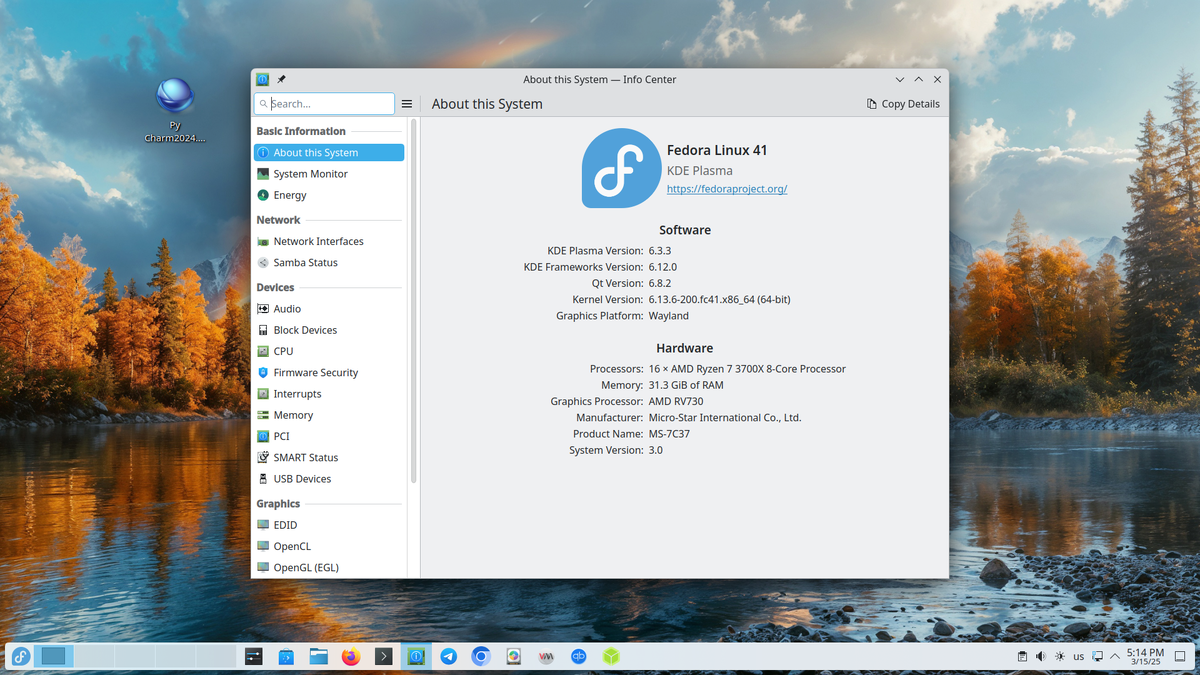Open the PyCharm desktop shortcut
Image resolution: width=1200 pixels, height=675 pixels.
(175, 110)
